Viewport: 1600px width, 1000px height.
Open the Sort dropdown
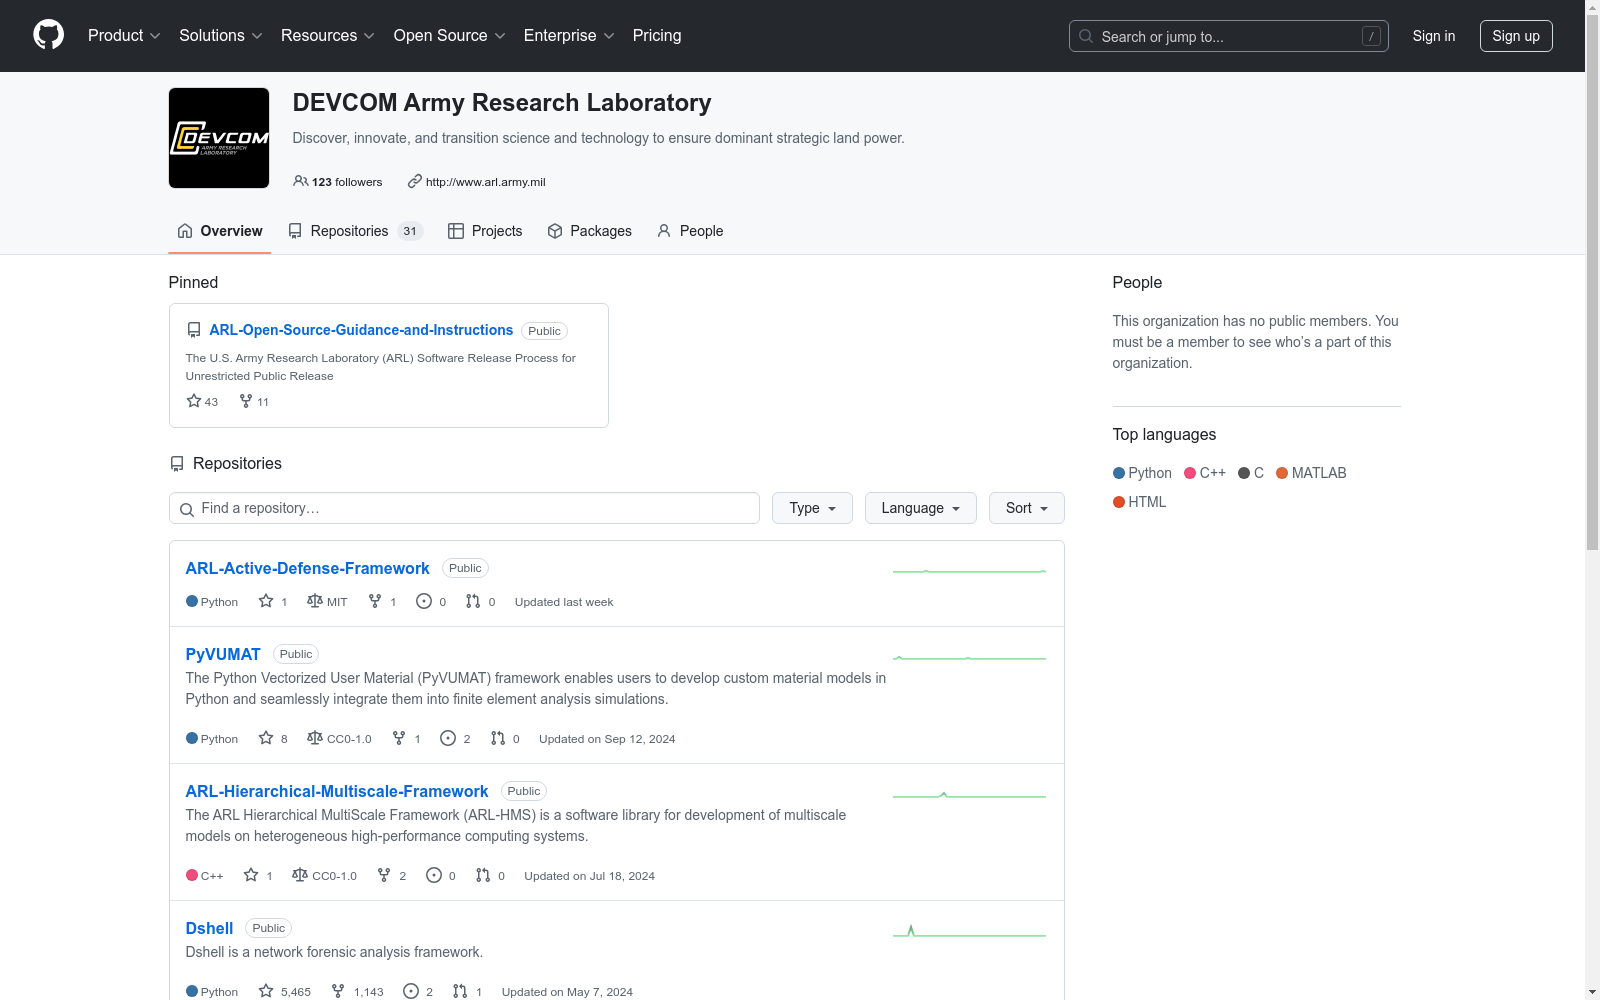click(x=1027, y=508)
